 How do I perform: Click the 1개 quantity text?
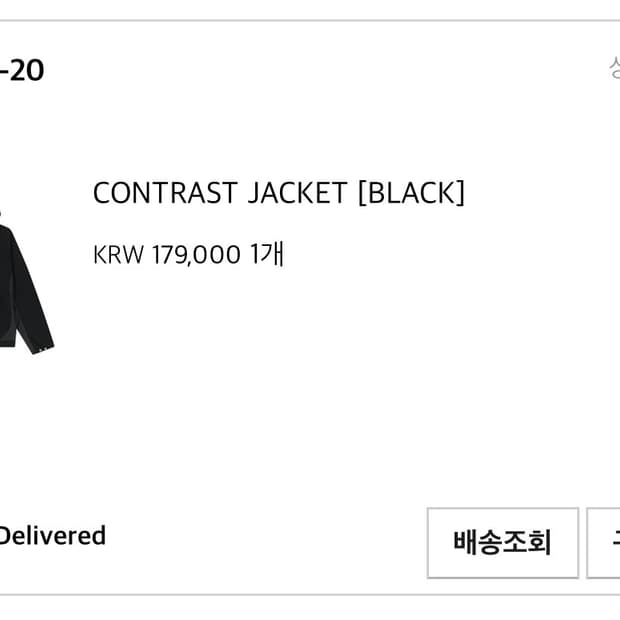coord(267,254)
